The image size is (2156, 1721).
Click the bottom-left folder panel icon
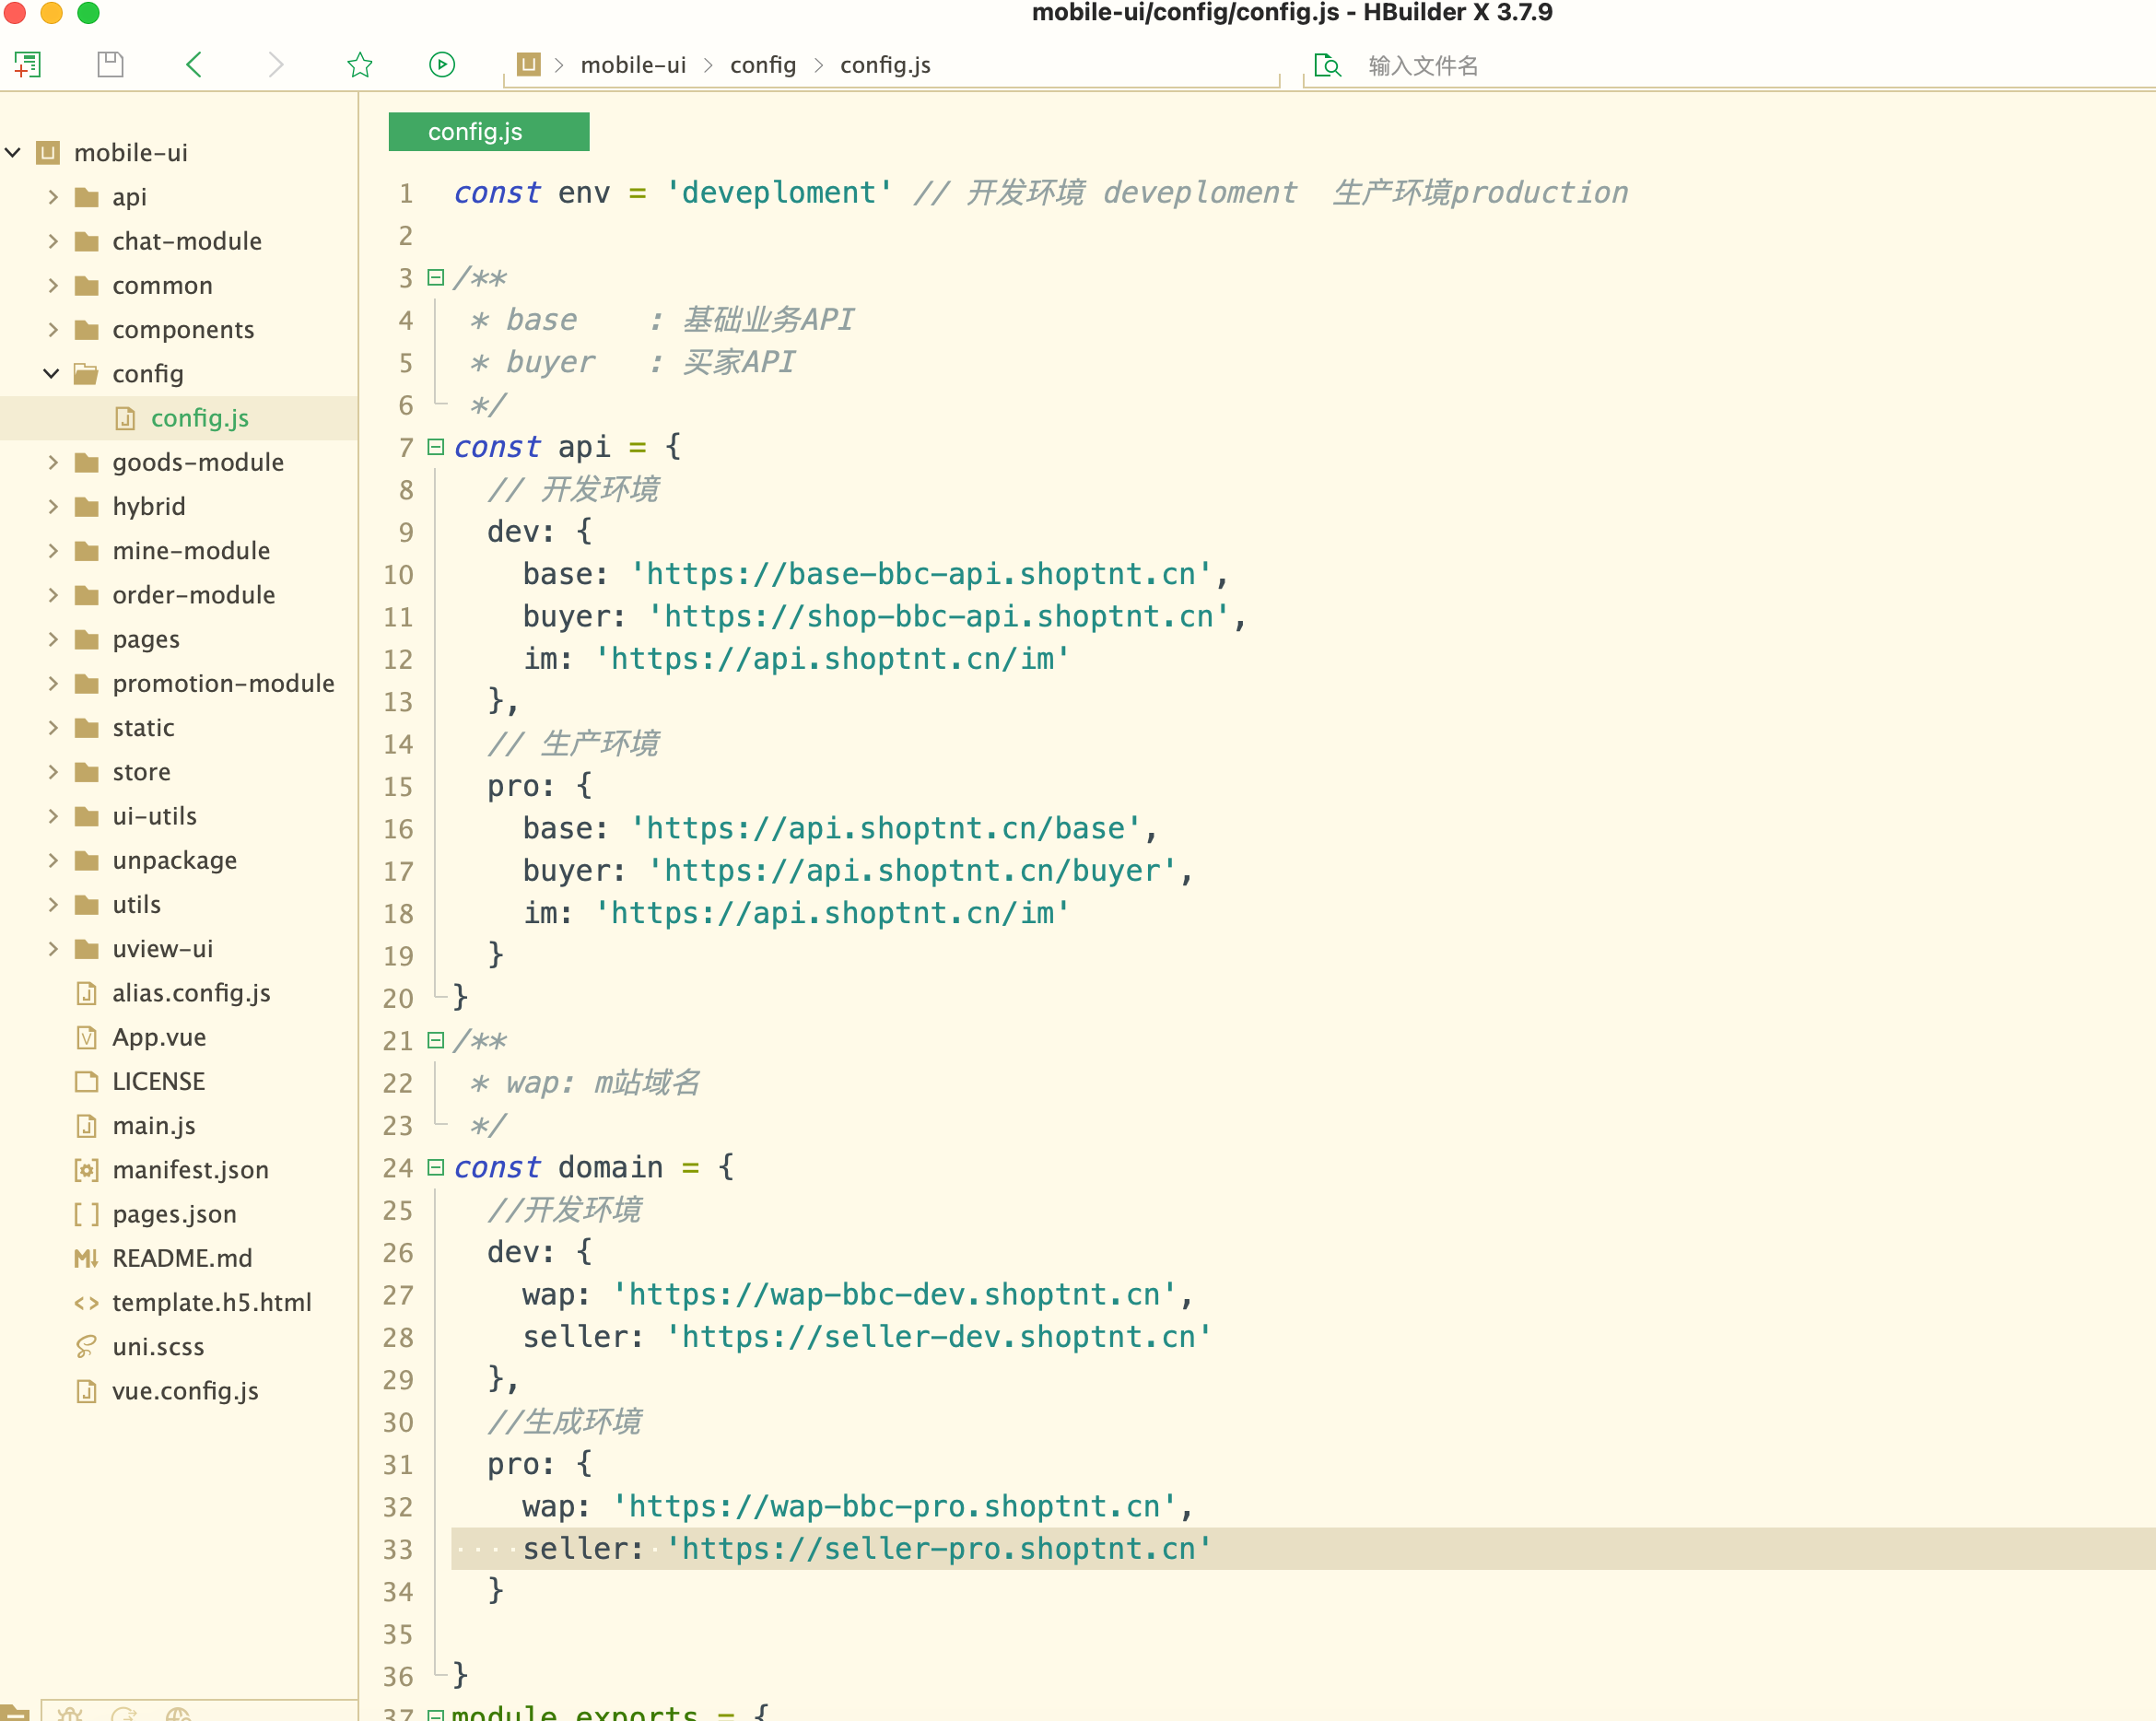[14, 1713]
